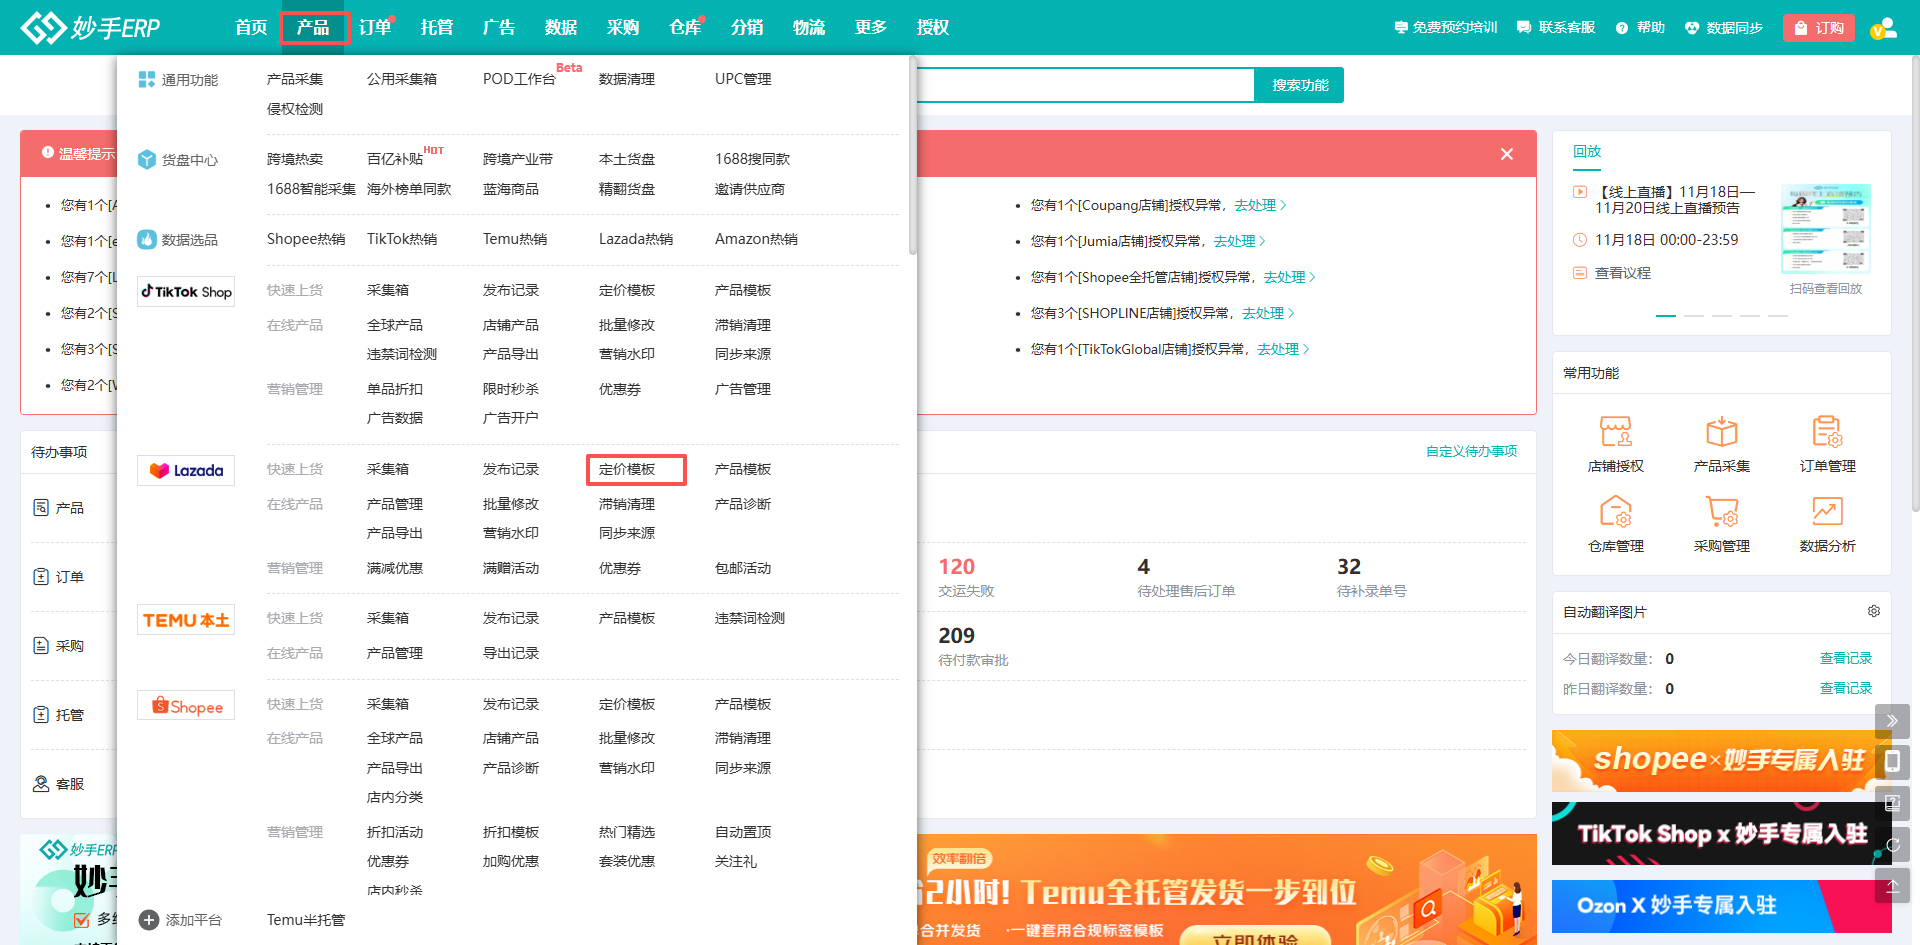The image size is (1920, 945).
Task: Click the red 订购 subscribe button
Action: [x=1818, y=28]
